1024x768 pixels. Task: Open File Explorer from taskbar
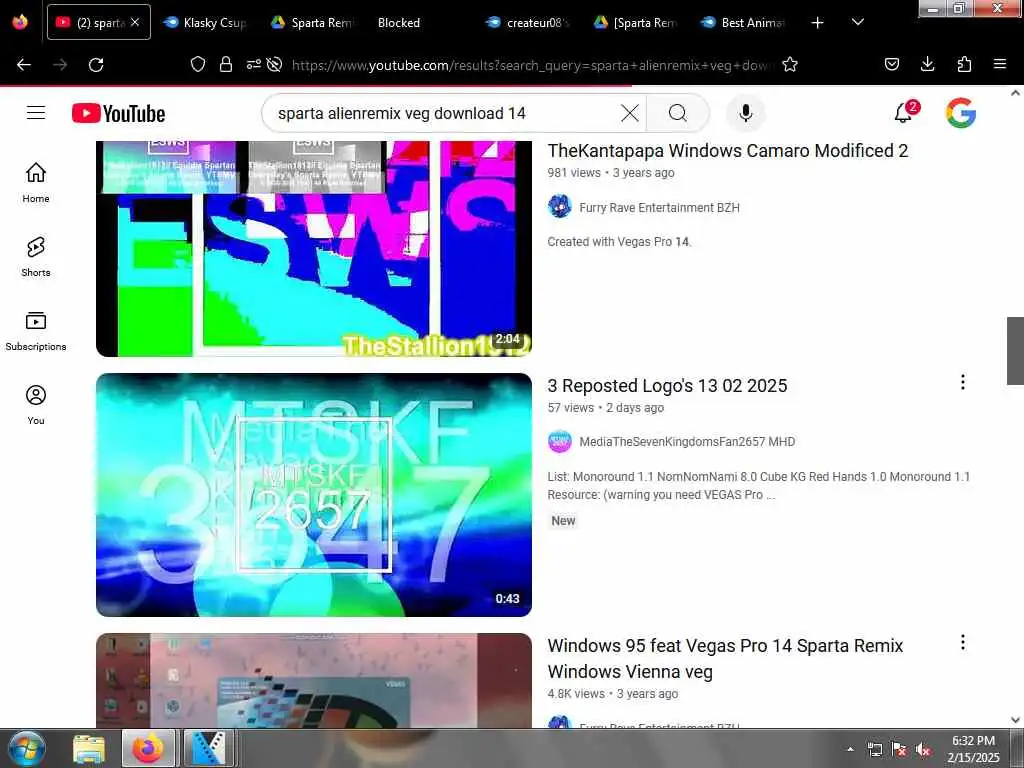click(89, 748)
